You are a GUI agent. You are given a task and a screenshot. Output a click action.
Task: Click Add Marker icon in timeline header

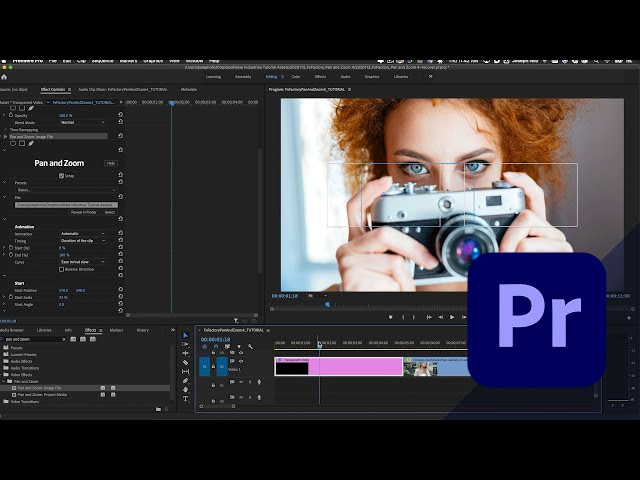[239, 347]
